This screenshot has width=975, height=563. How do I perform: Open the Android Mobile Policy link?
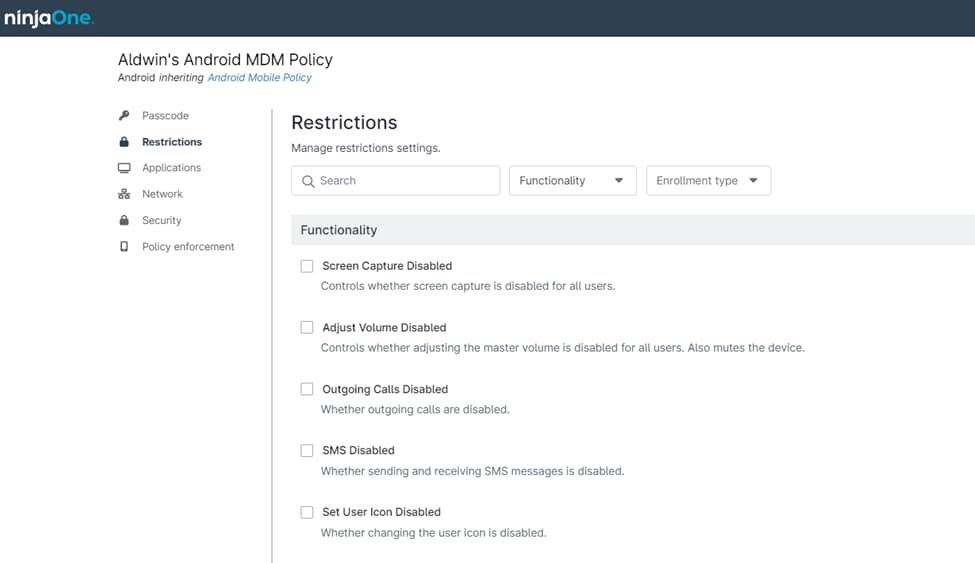pos(259,78)
